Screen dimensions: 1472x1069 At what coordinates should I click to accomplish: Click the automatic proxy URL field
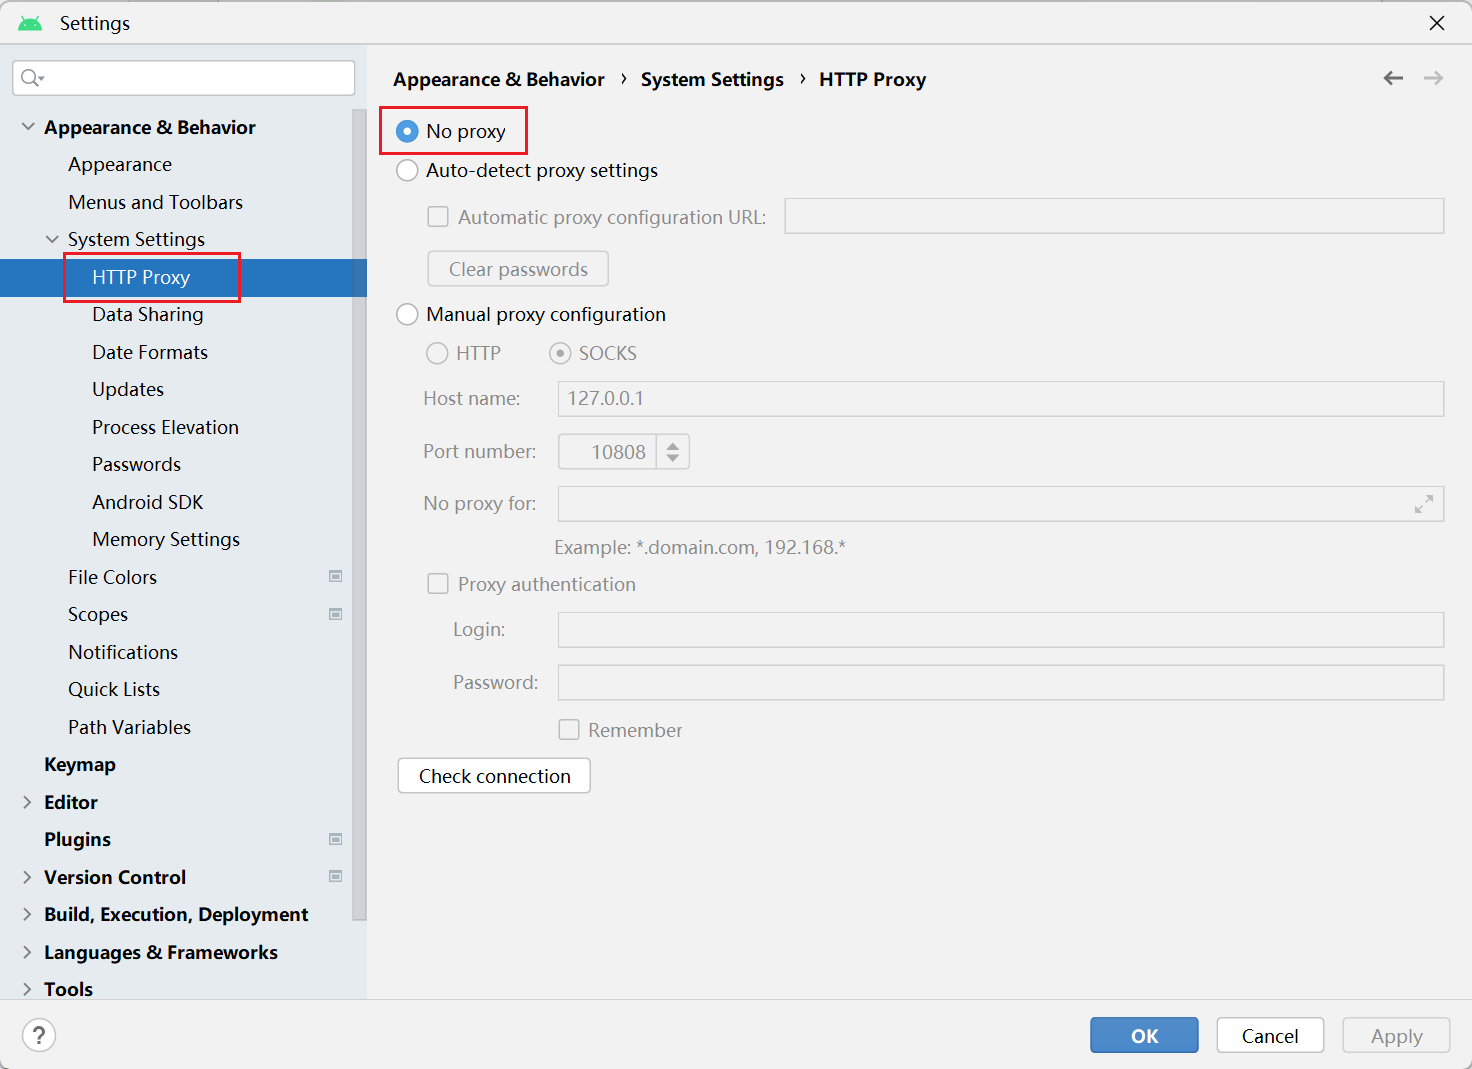[1114, 216]
